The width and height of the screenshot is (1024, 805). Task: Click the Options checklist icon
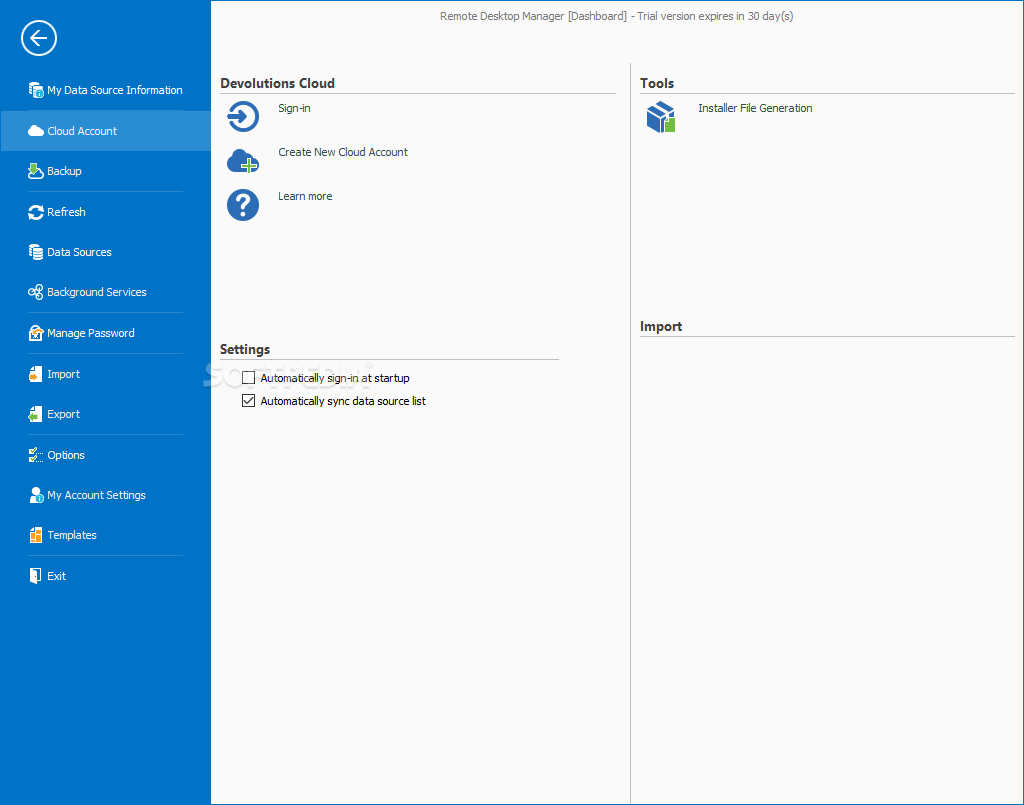coord(36,455)
